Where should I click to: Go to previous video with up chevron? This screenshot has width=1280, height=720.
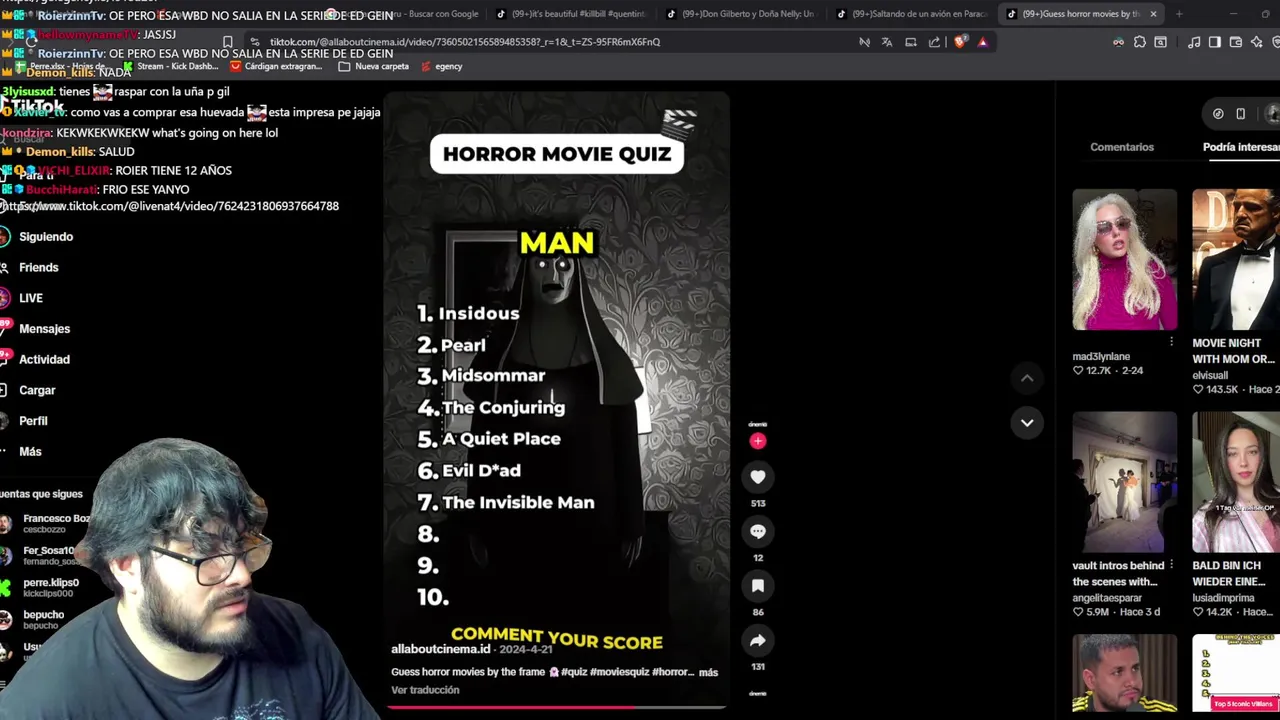pos(1027,378)
